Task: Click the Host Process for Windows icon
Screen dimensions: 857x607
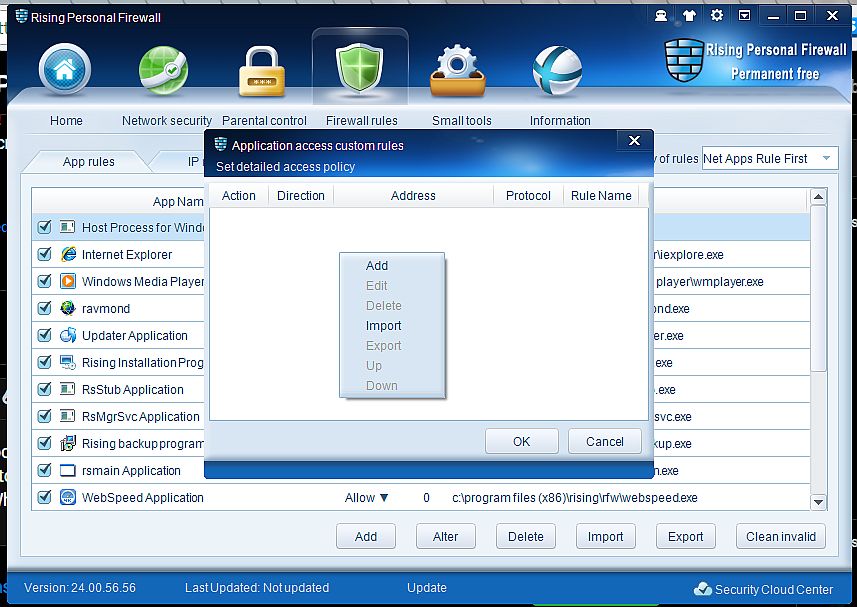Action: (68, 227)
